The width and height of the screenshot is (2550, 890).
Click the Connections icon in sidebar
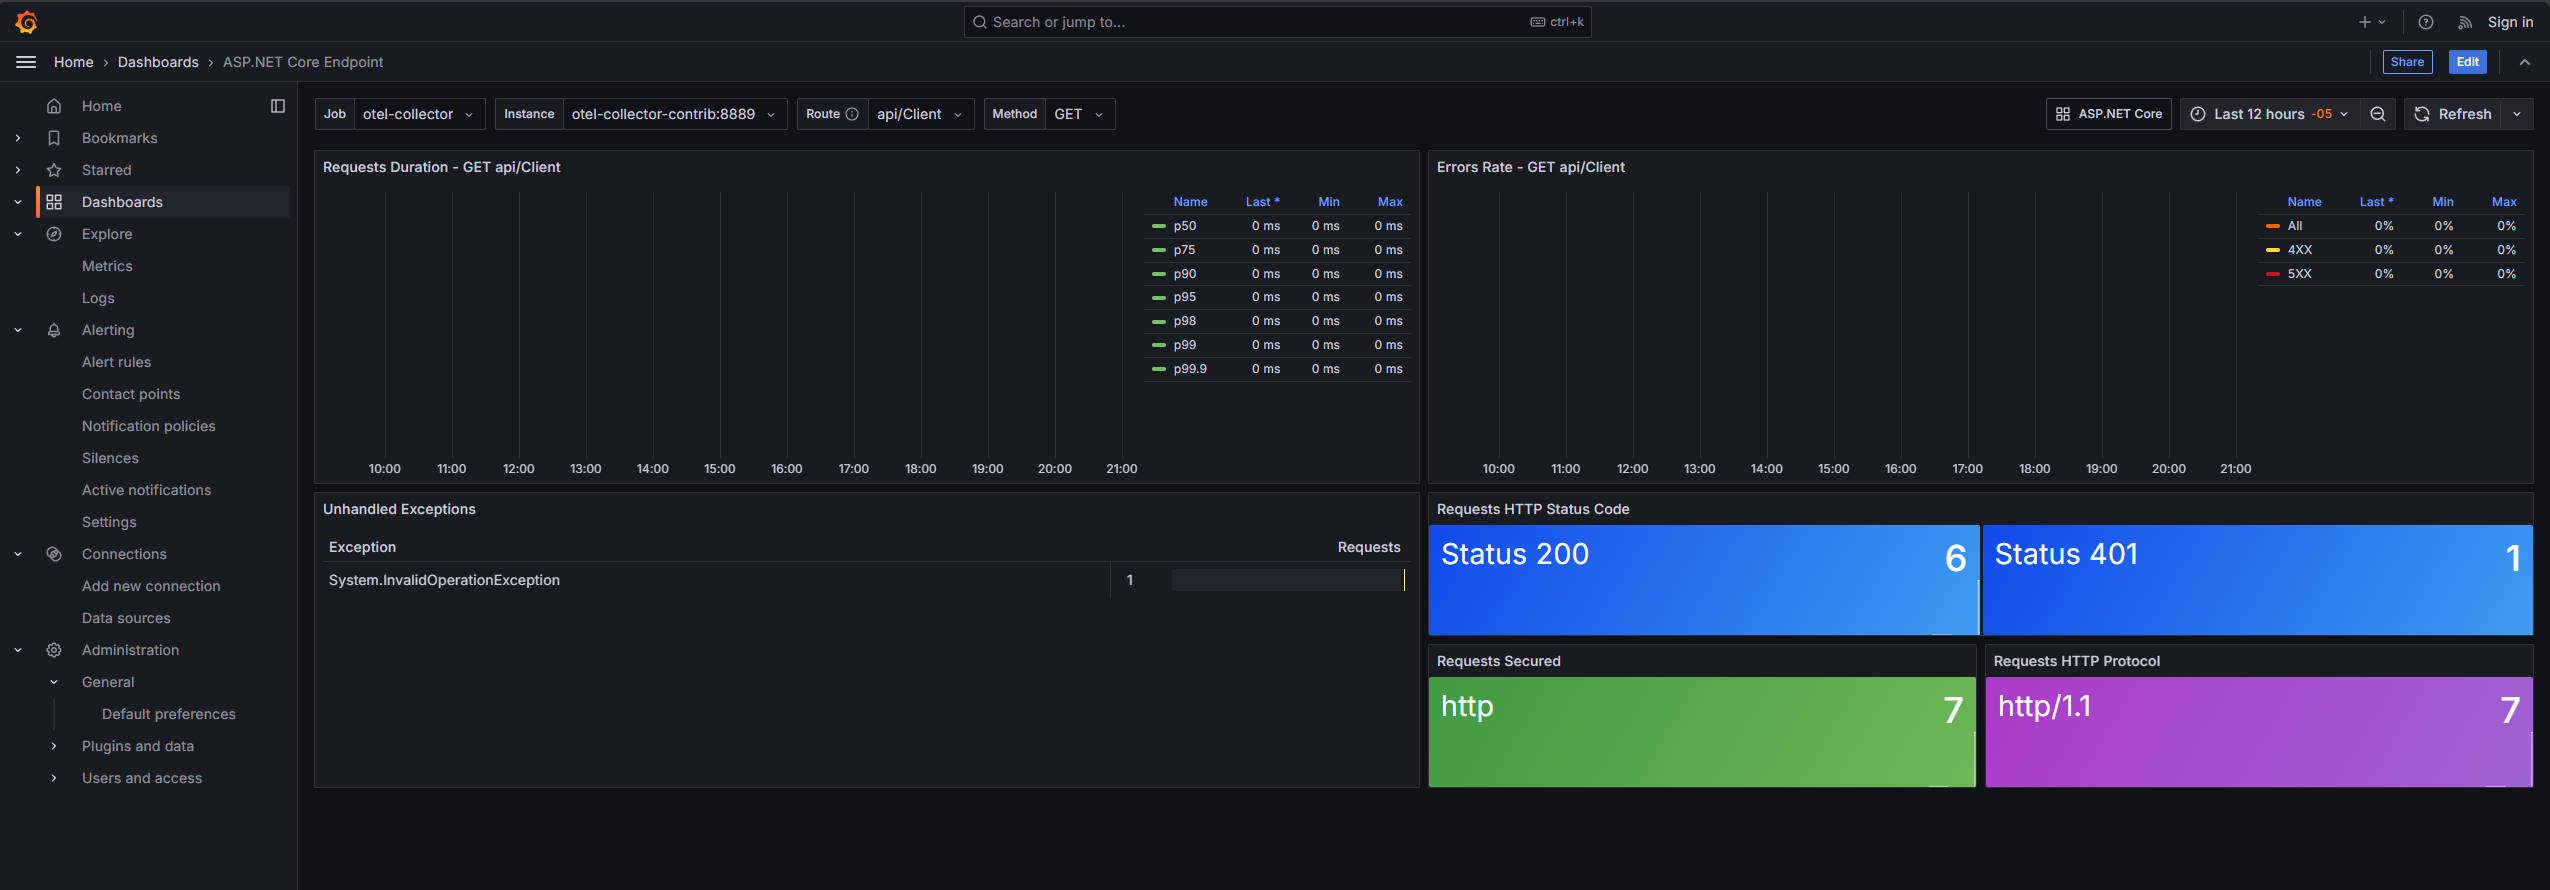pos(54,554)
